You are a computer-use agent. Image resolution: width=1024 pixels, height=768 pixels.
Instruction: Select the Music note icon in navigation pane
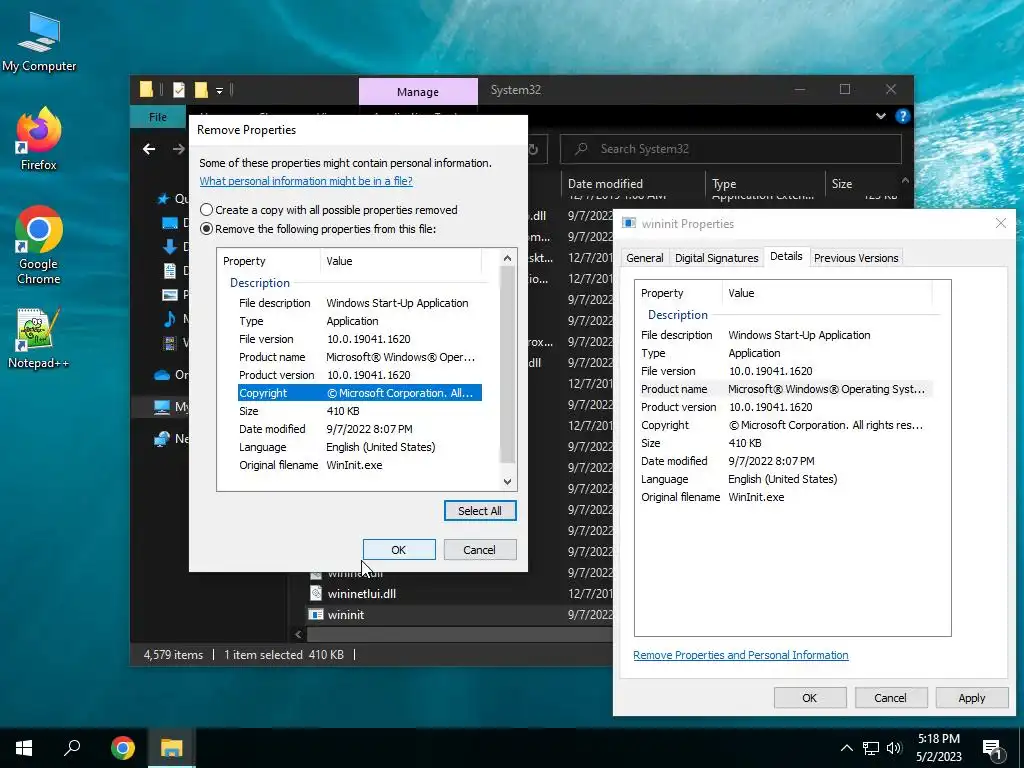169,319
